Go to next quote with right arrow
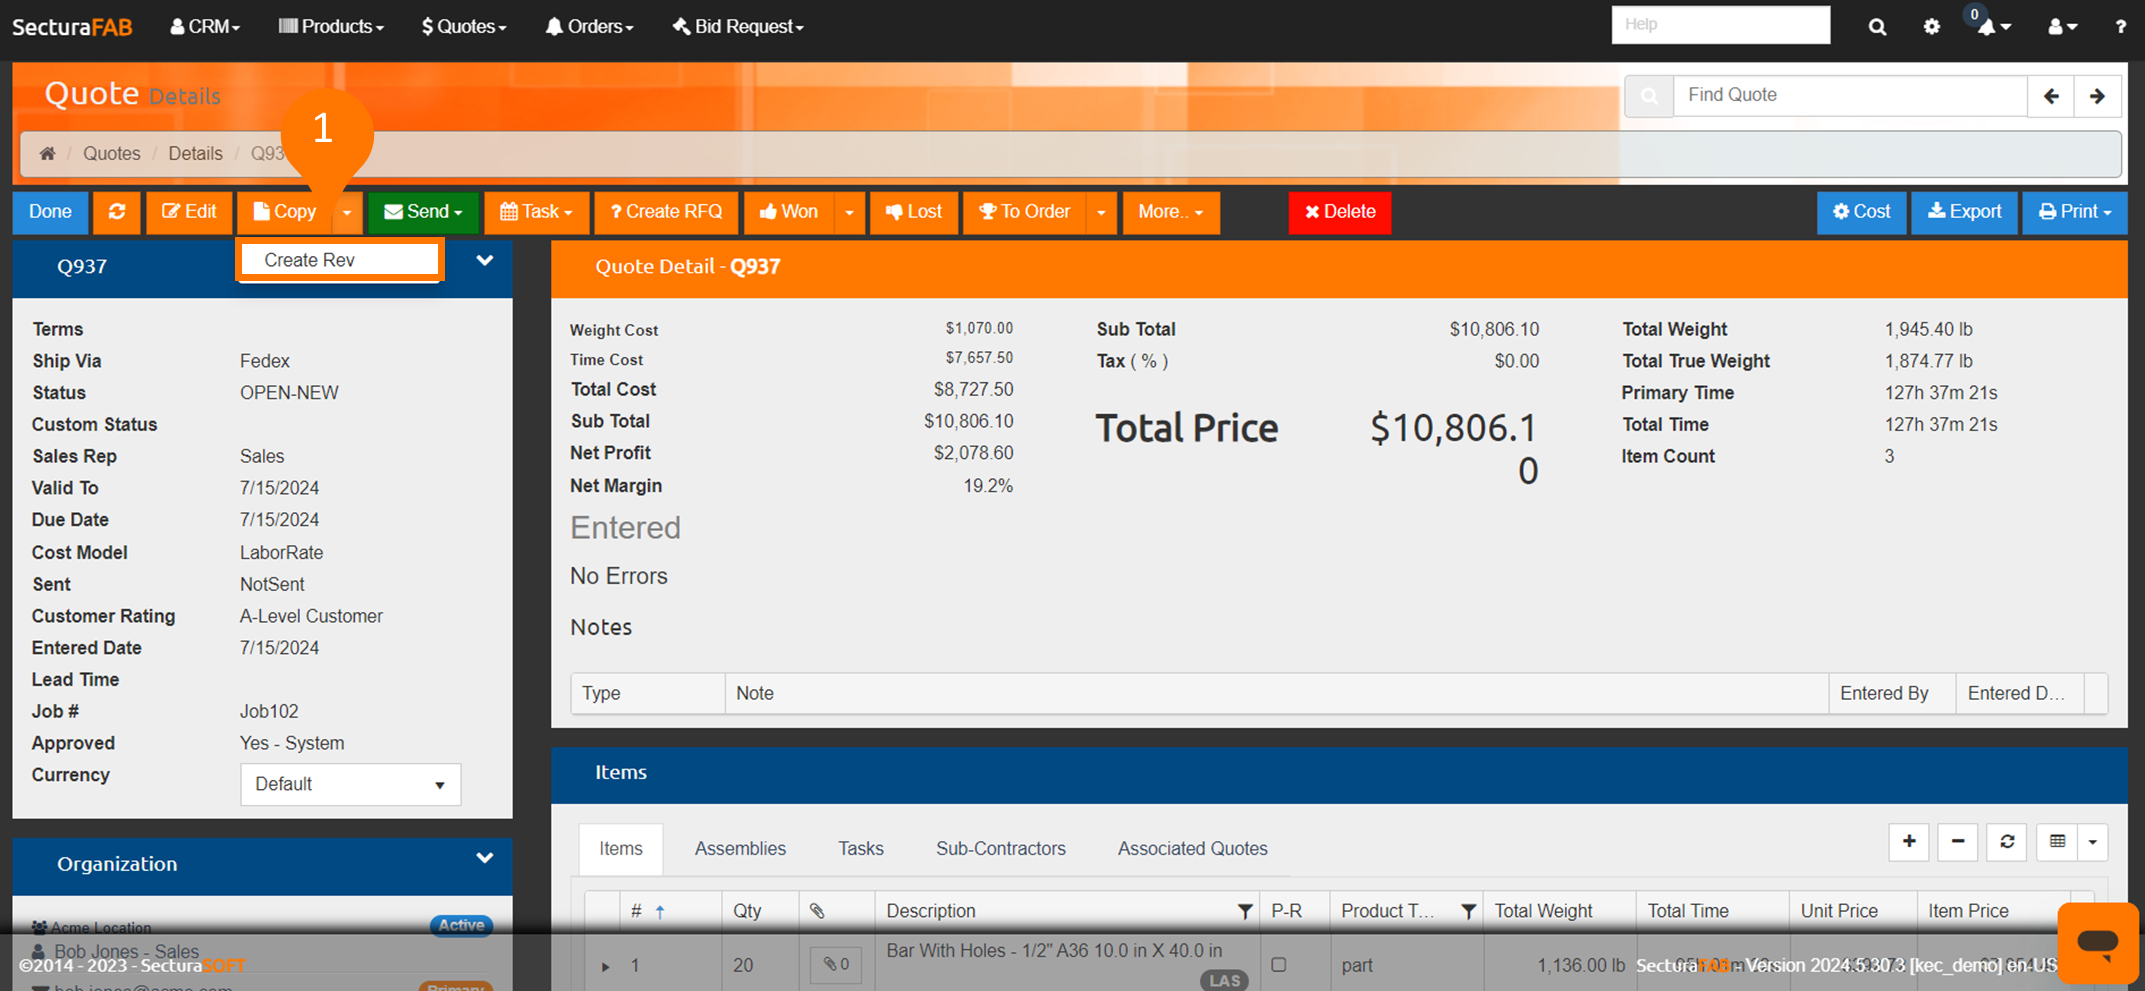 point(2097,96)
